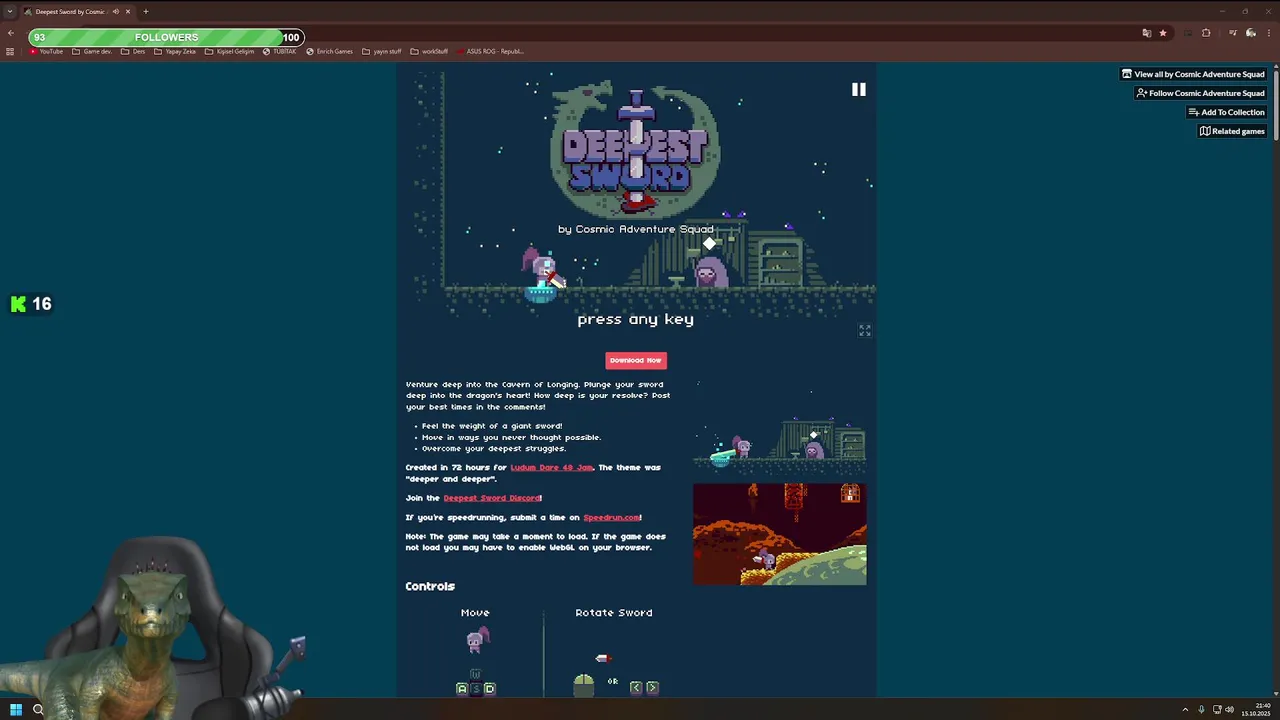Open the browser three-dot menu
This screenshot has height=720, width=1280.
pyautogui.click(x=1269, y=33)
